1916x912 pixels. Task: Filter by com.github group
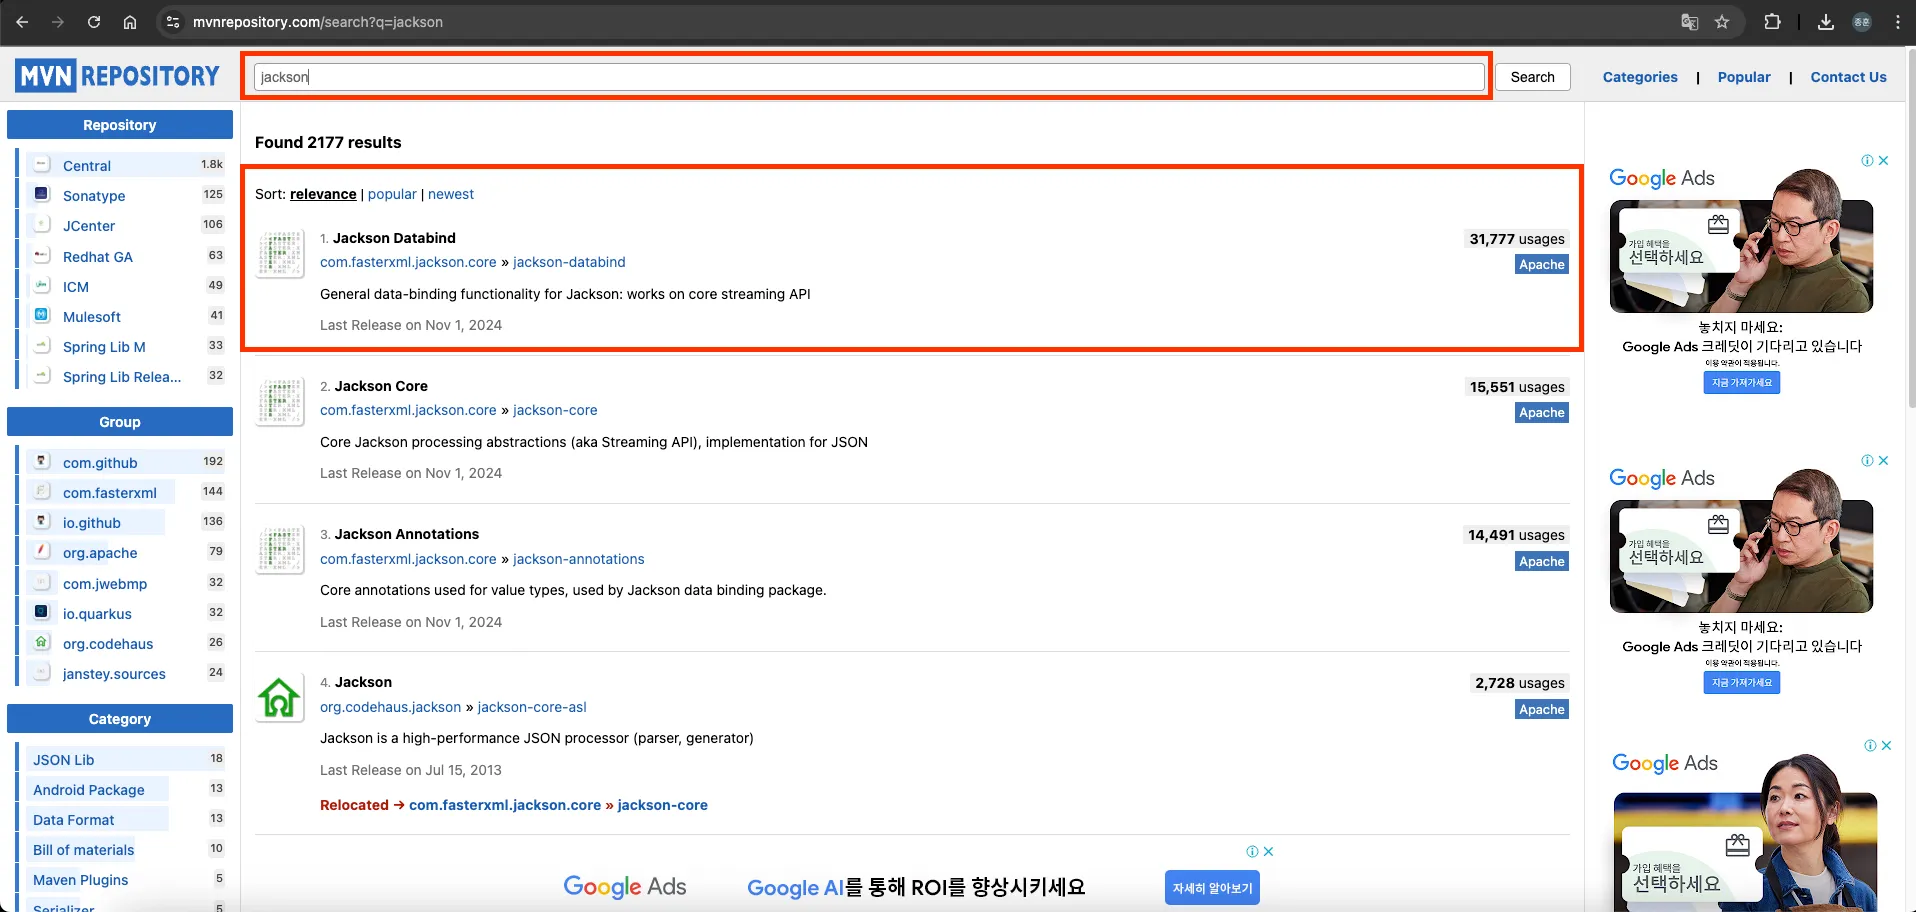pyautogui.click(x=100, y=463)
